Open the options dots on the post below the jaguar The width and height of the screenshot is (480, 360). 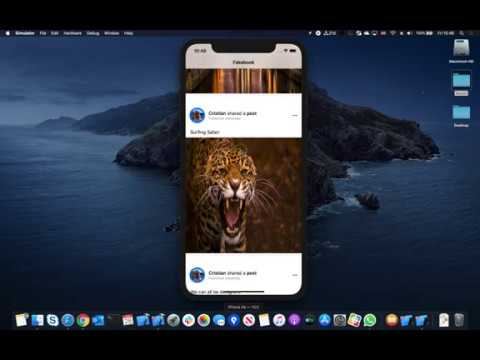pos(295,275)
